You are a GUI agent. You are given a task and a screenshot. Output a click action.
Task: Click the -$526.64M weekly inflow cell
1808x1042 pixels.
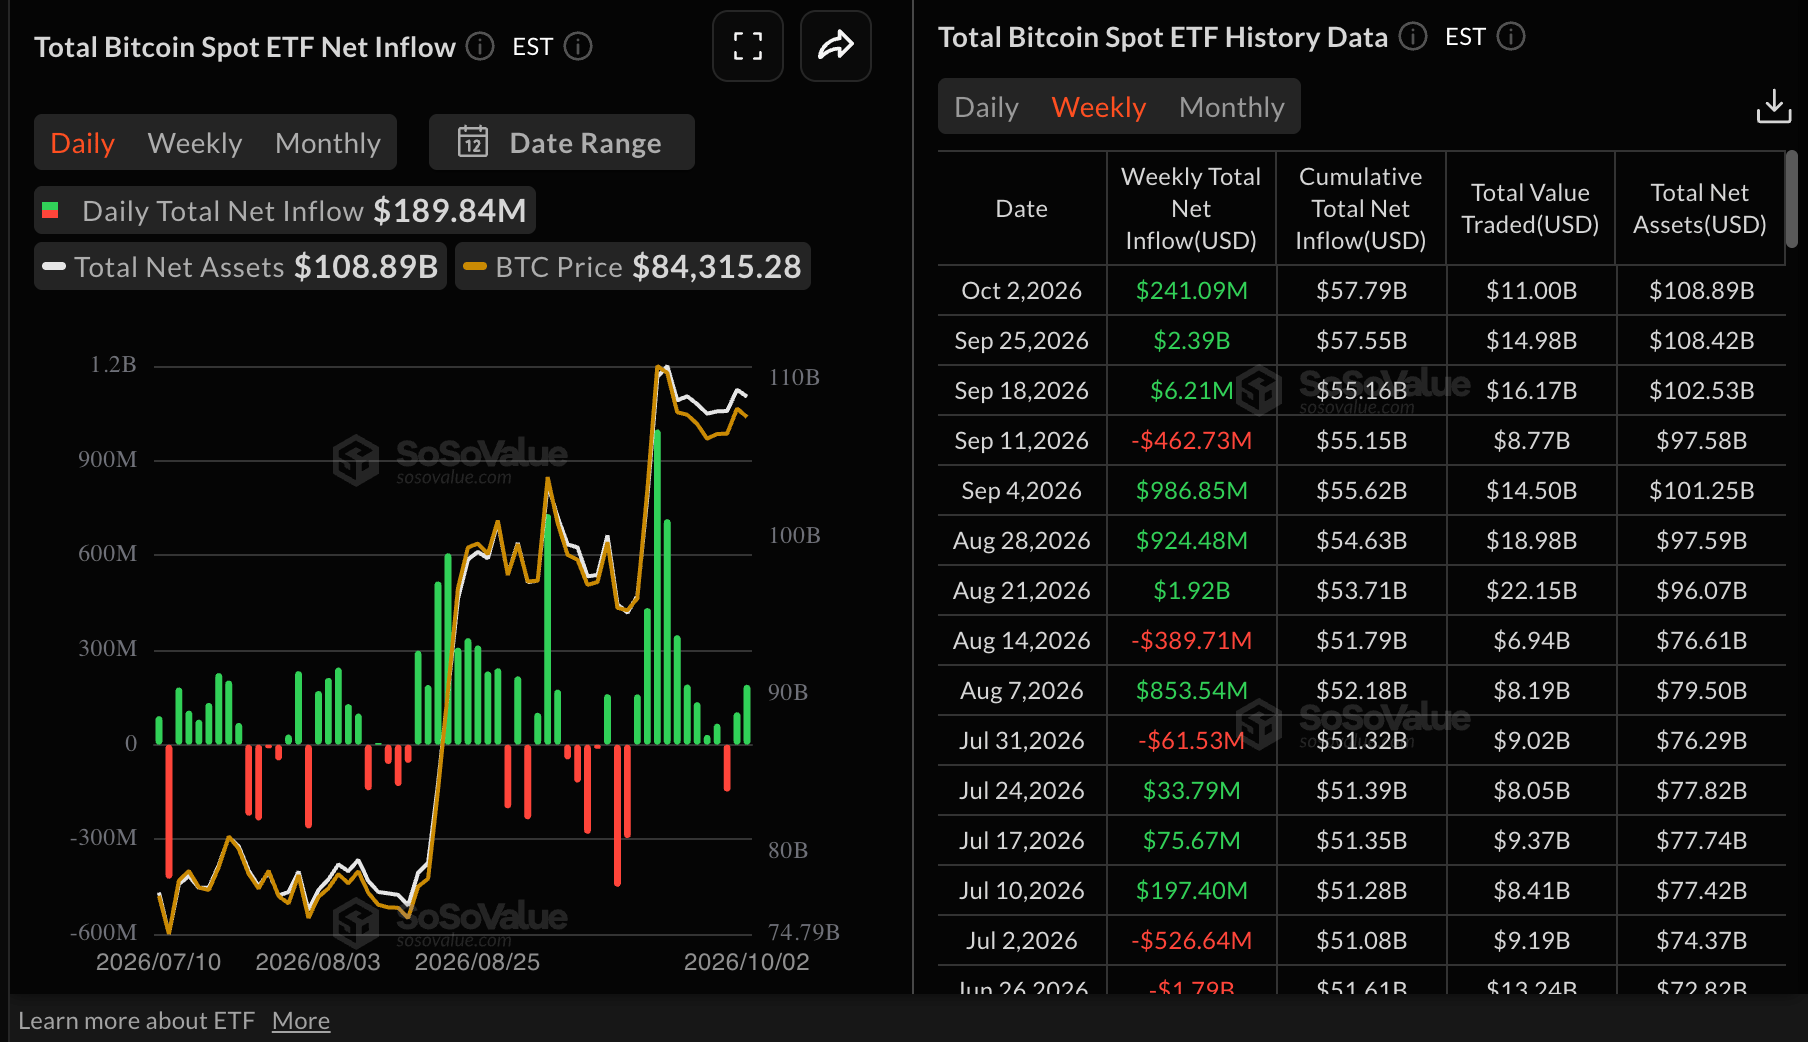pyautogui.click(x=1191, y=940)
